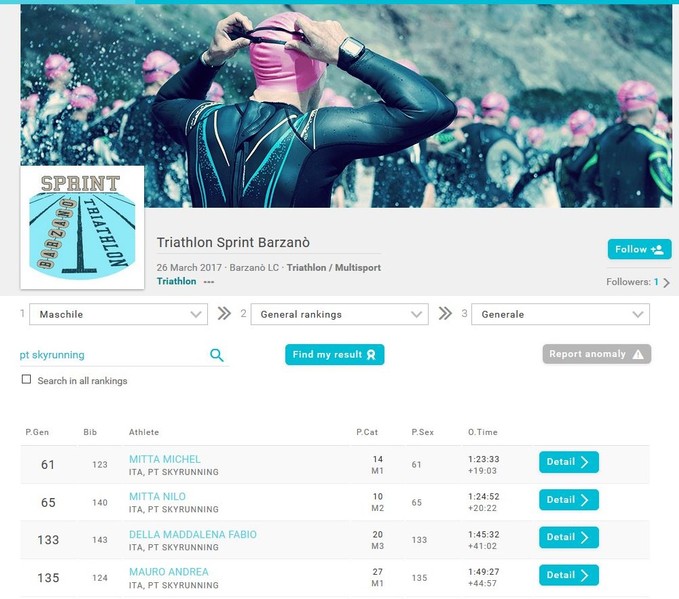The width and height of the screenshot is (679, 599).
Task: Open athlete MITTA MICHEL link
Action: [x=165, y=459]
